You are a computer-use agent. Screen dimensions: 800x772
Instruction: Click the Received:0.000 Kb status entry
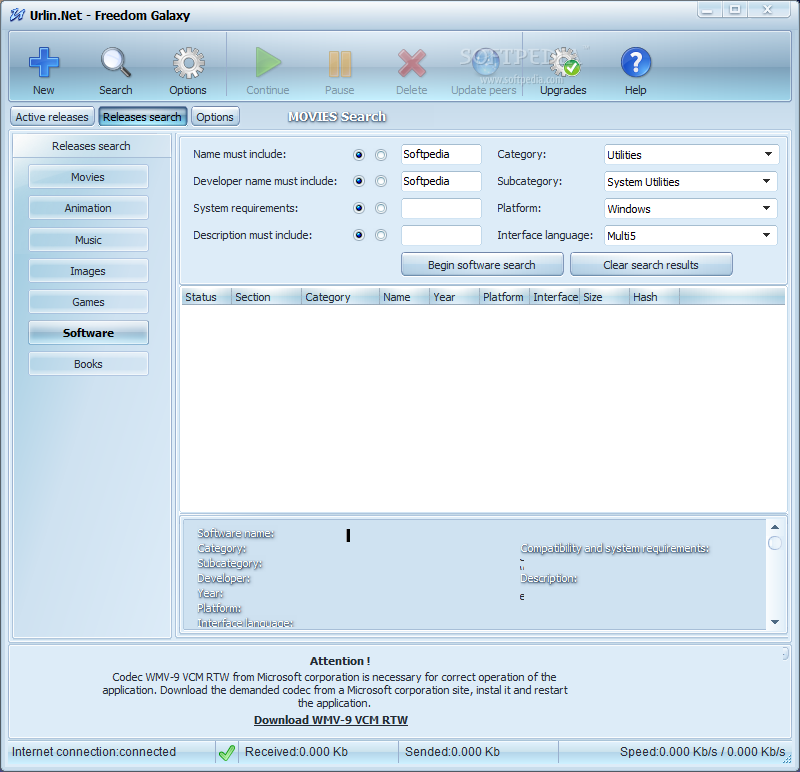tap(296, 752)
